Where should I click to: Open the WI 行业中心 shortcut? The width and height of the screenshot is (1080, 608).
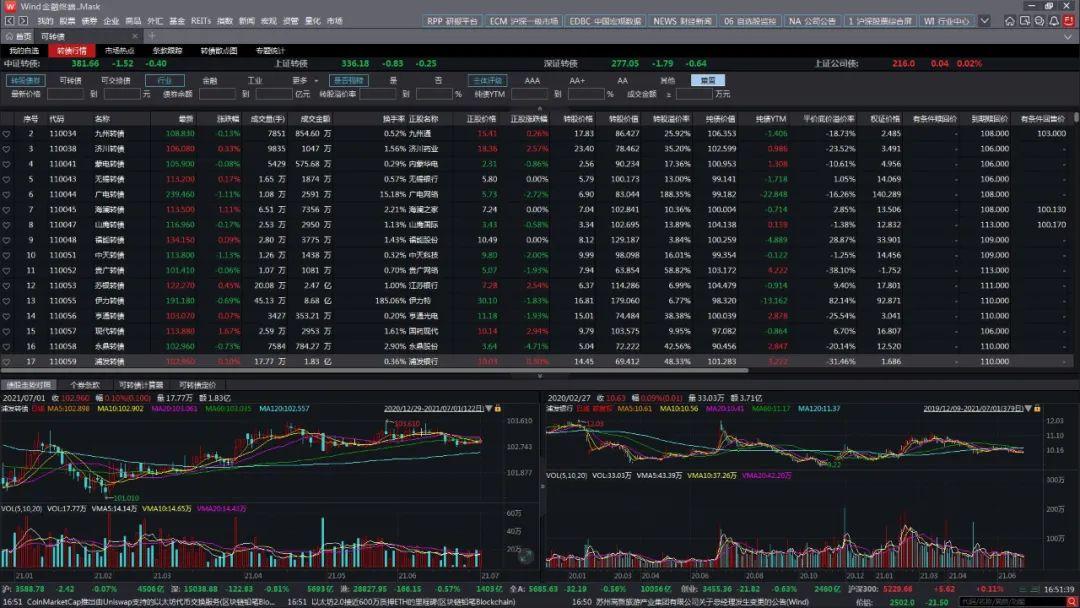click(x=946, y=21)
